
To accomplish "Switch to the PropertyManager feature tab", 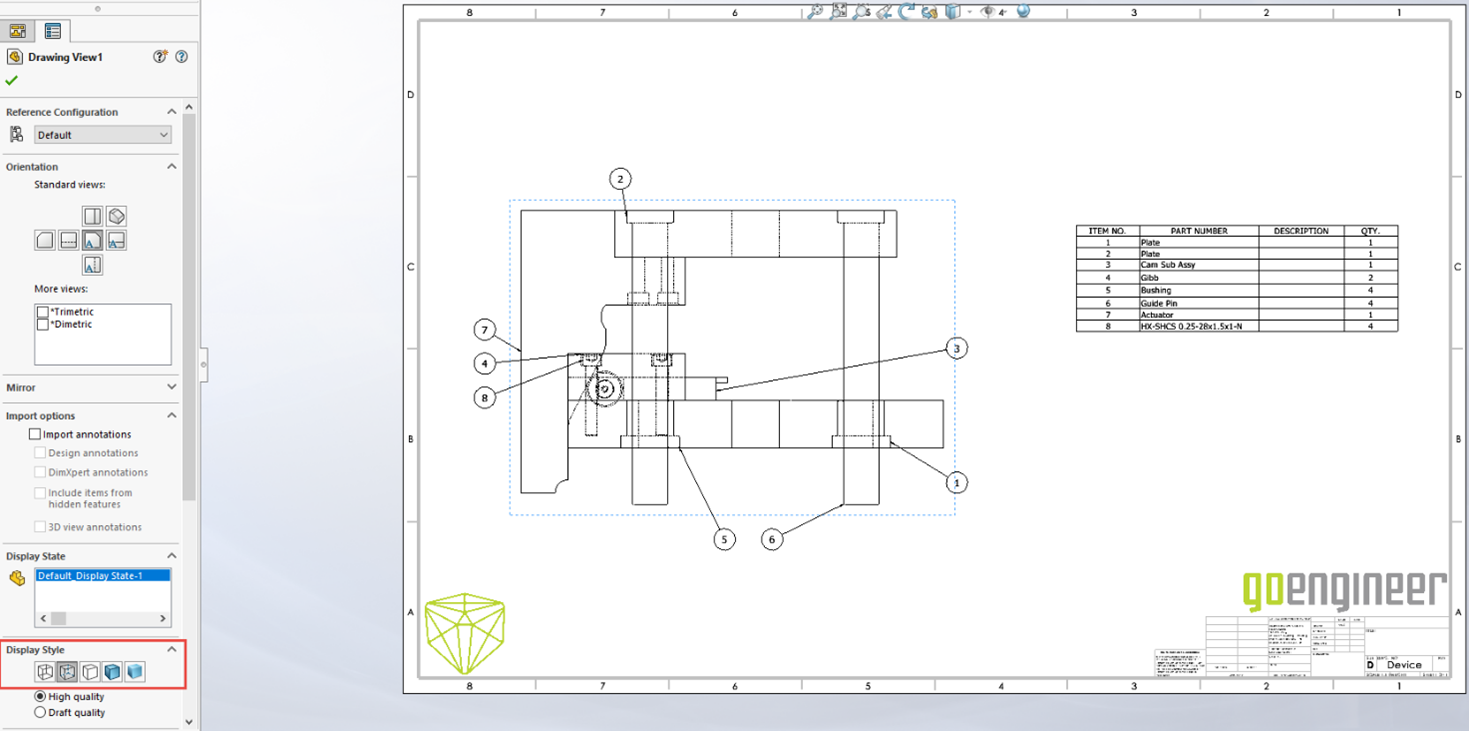I will tap(17, 30).
